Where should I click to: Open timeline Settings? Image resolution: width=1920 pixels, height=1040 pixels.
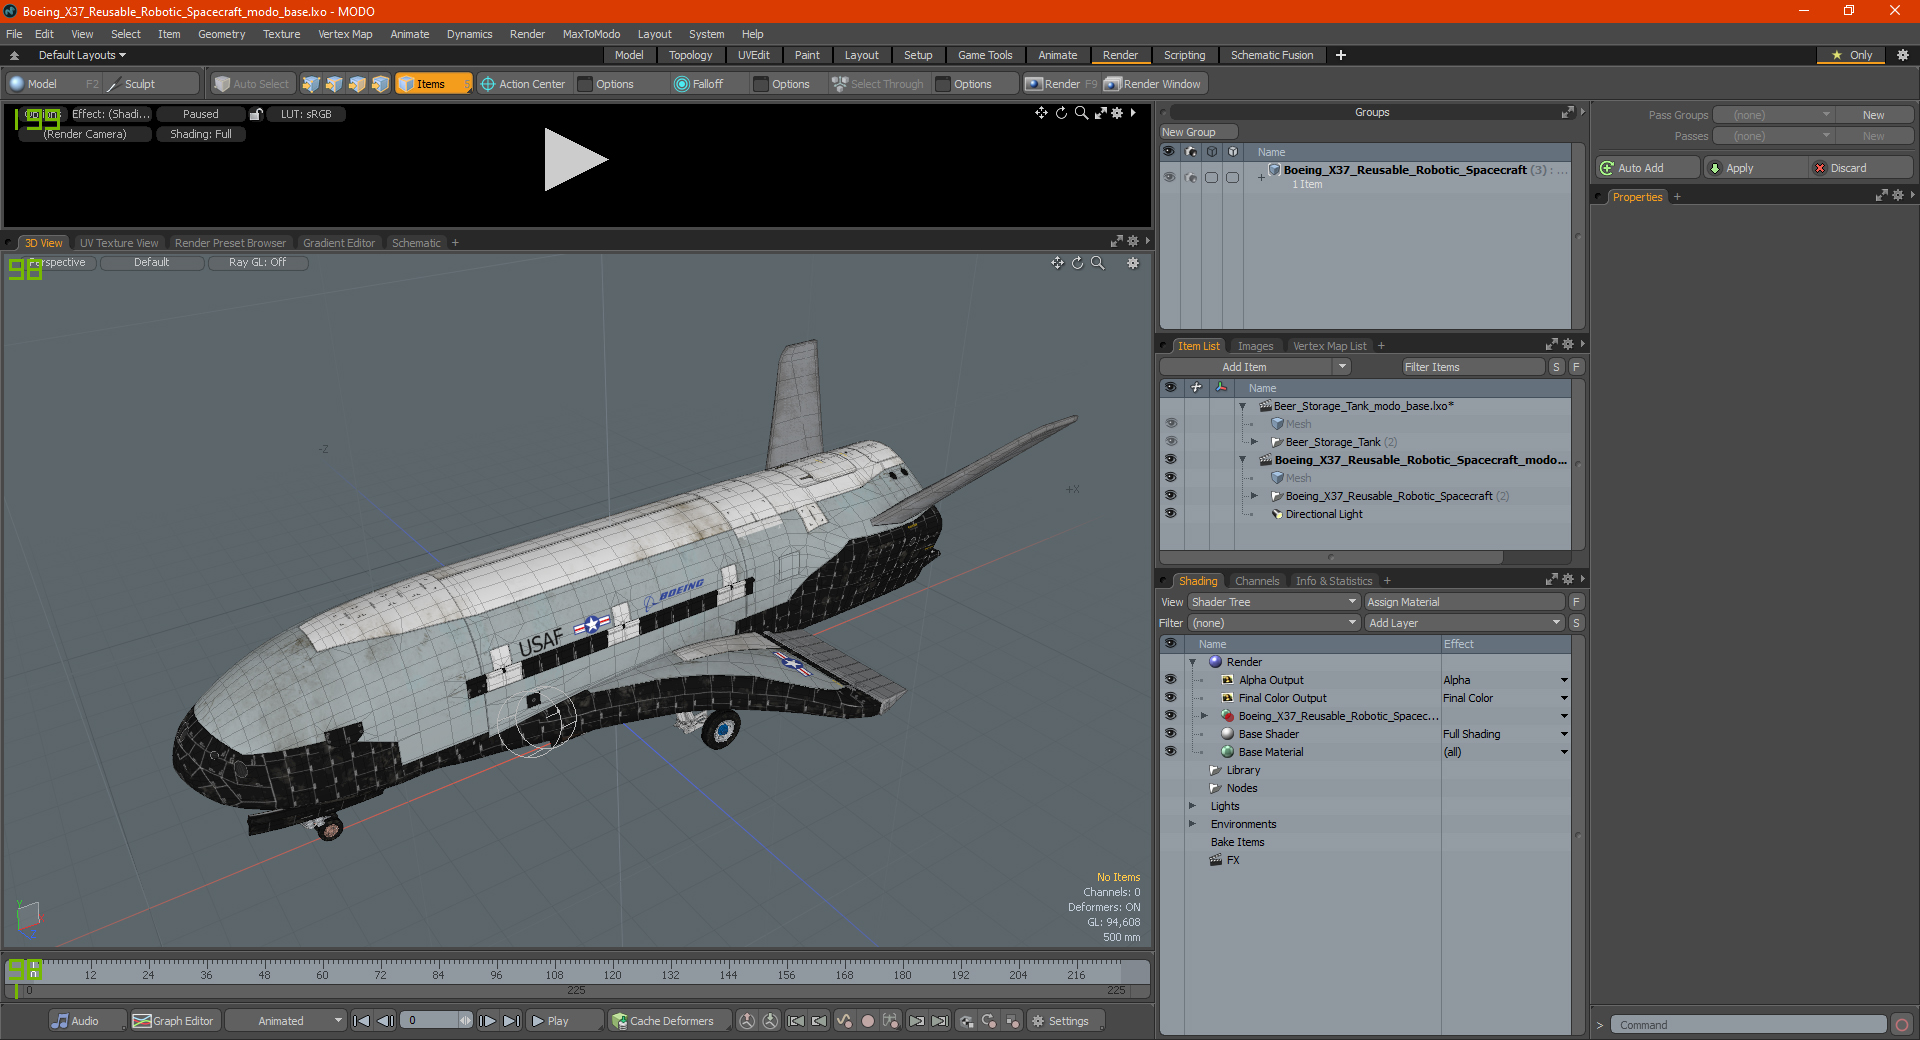[1066, 1021]
